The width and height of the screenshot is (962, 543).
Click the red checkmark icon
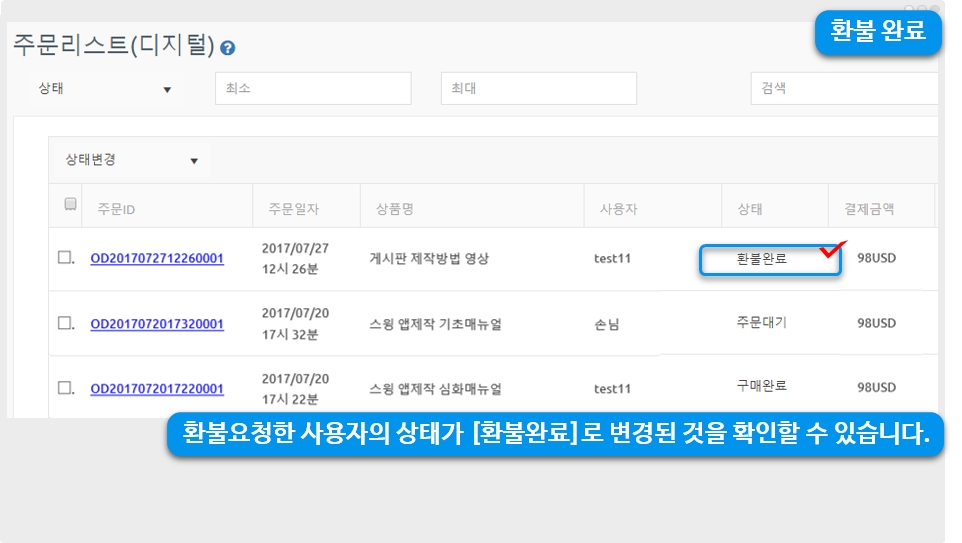coord(832,249)
